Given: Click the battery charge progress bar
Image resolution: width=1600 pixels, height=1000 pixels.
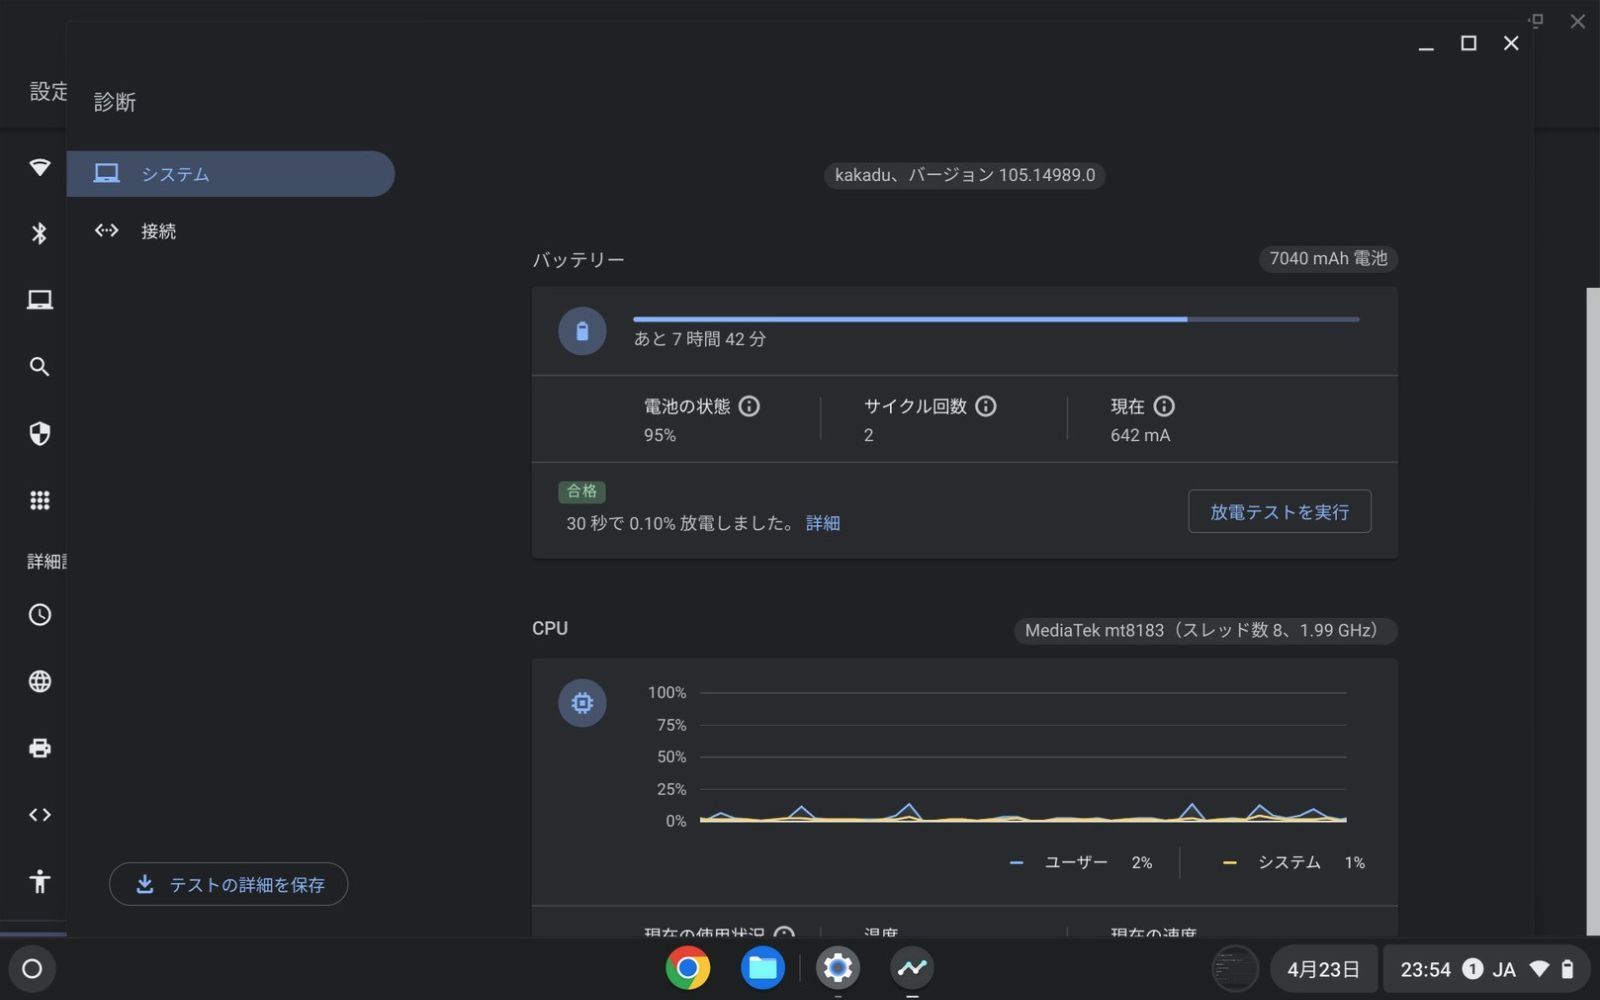Looking at the screenshot, I should click(x=996, y=319).
